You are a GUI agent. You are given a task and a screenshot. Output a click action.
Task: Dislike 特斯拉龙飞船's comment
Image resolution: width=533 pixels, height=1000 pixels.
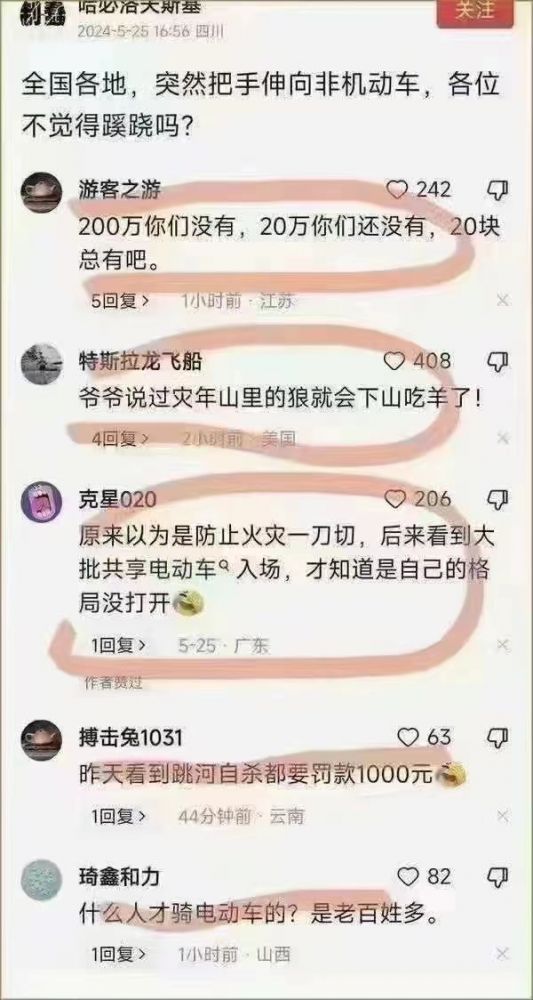[497, 362]
